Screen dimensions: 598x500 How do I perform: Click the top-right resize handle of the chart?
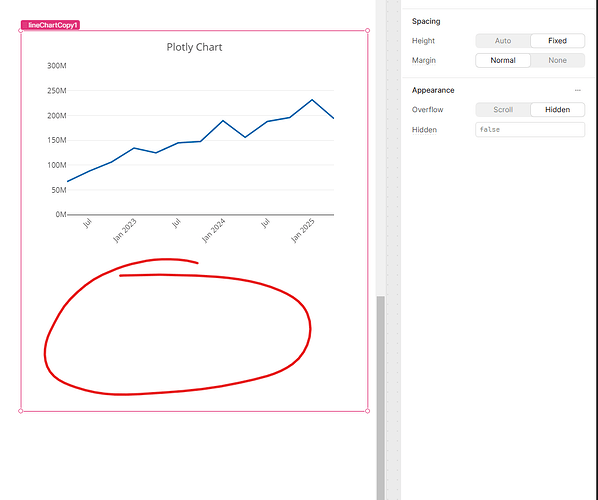(367, 31)
